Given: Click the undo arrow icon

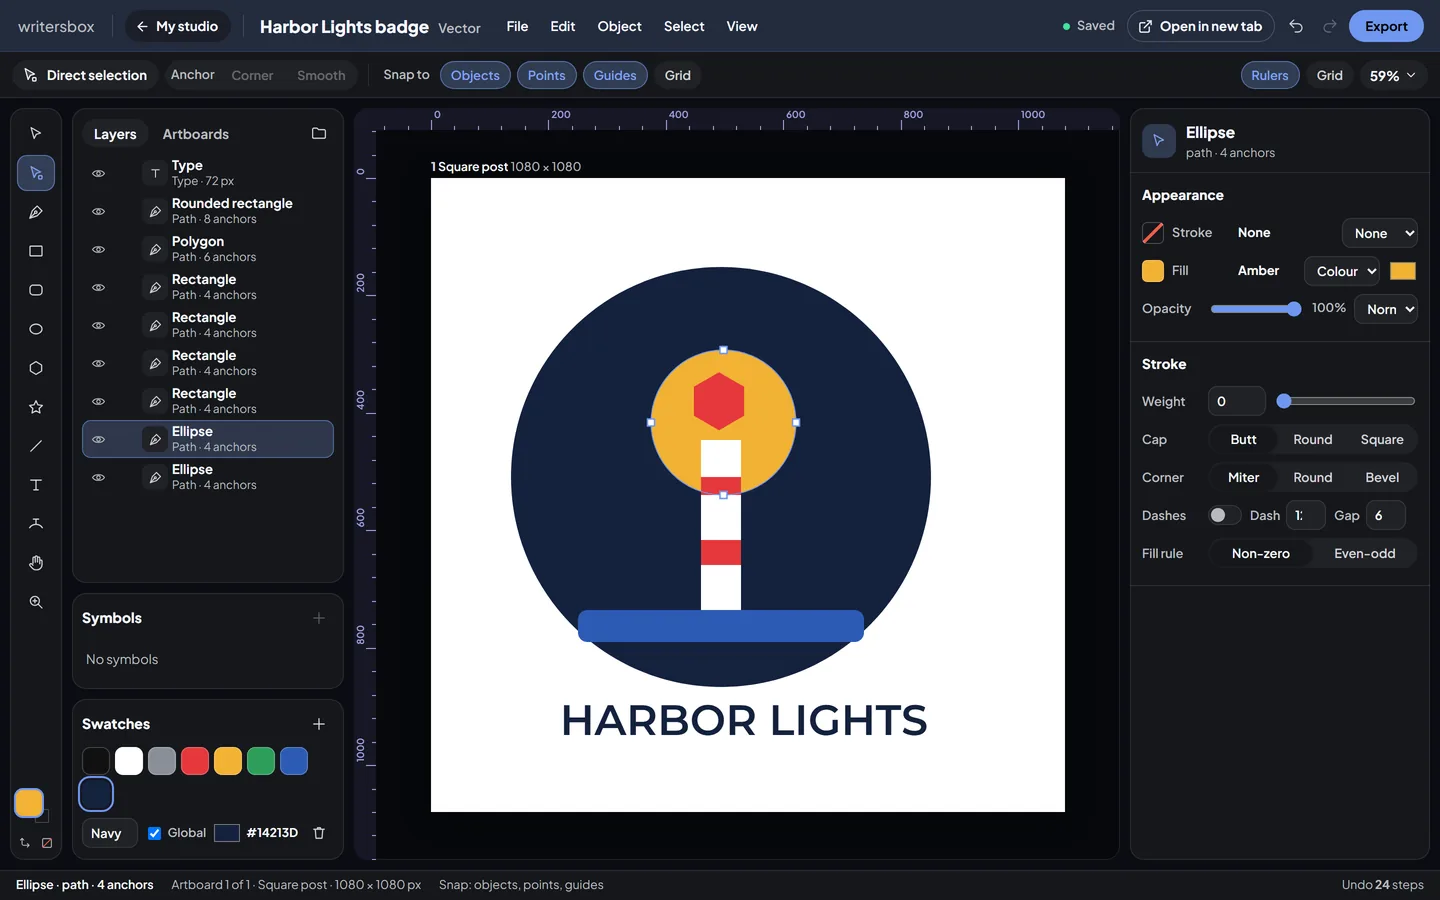Looking at the screenshot, I should tap(1296, 26).
